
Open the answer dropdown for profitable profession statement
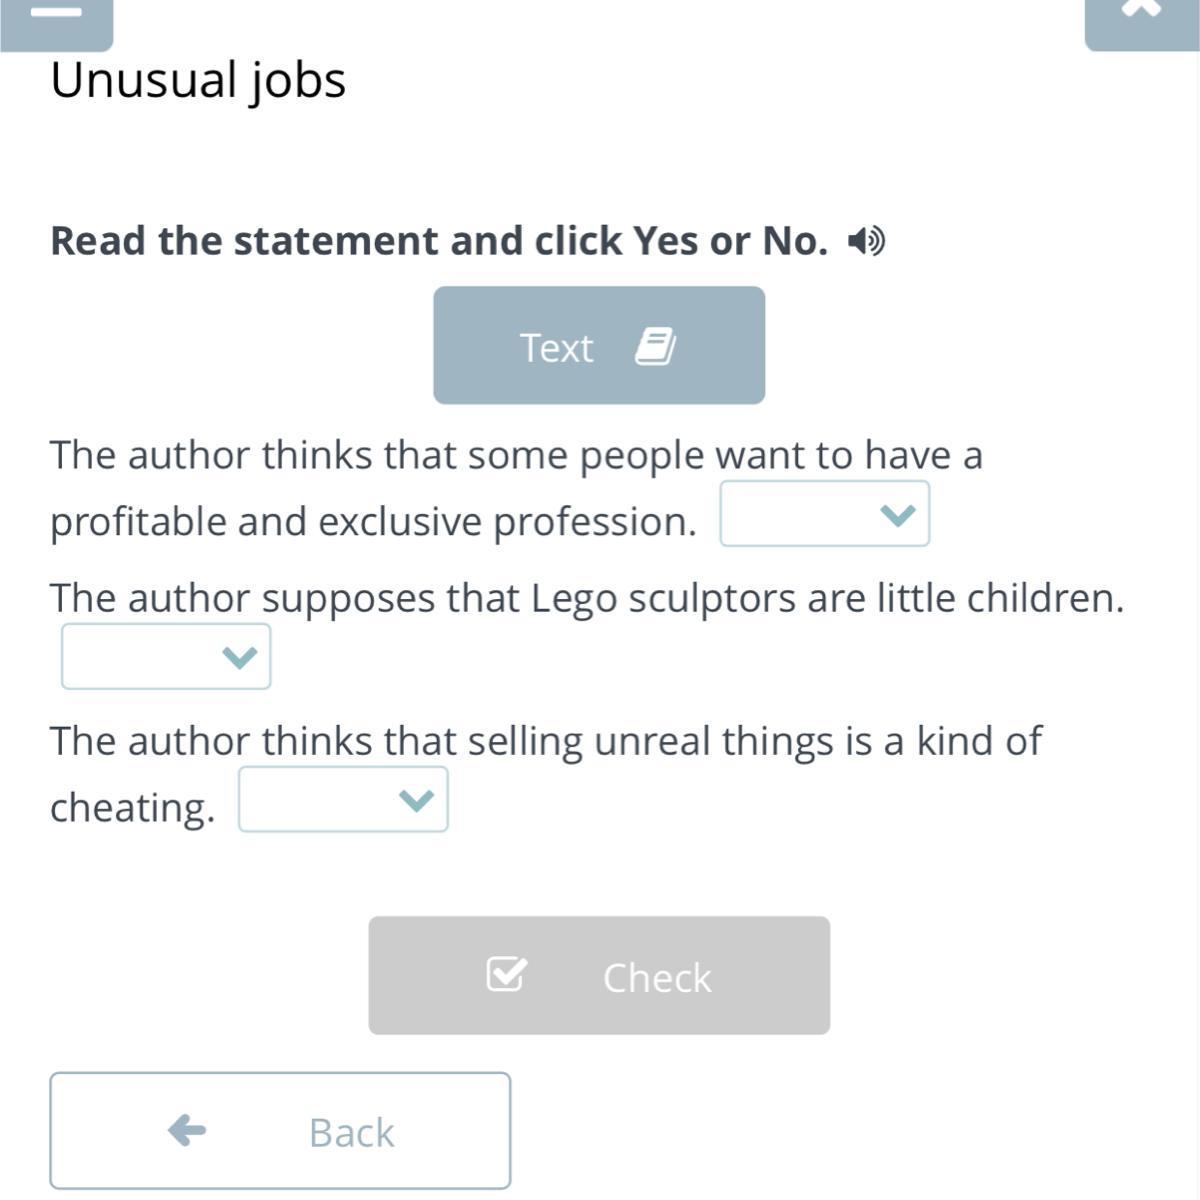pos(824,514)
